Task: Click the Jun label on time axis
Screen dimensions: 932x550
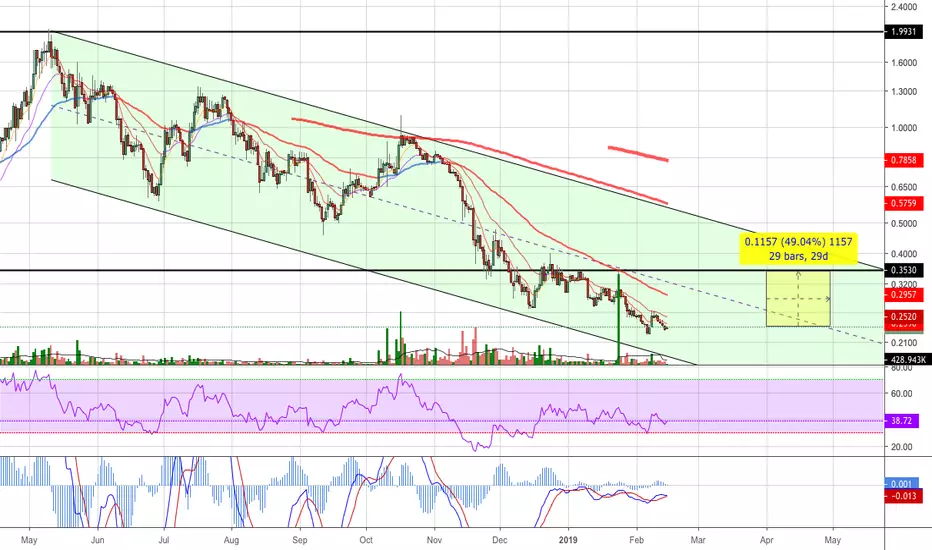Action: click(x=97, y=540)
